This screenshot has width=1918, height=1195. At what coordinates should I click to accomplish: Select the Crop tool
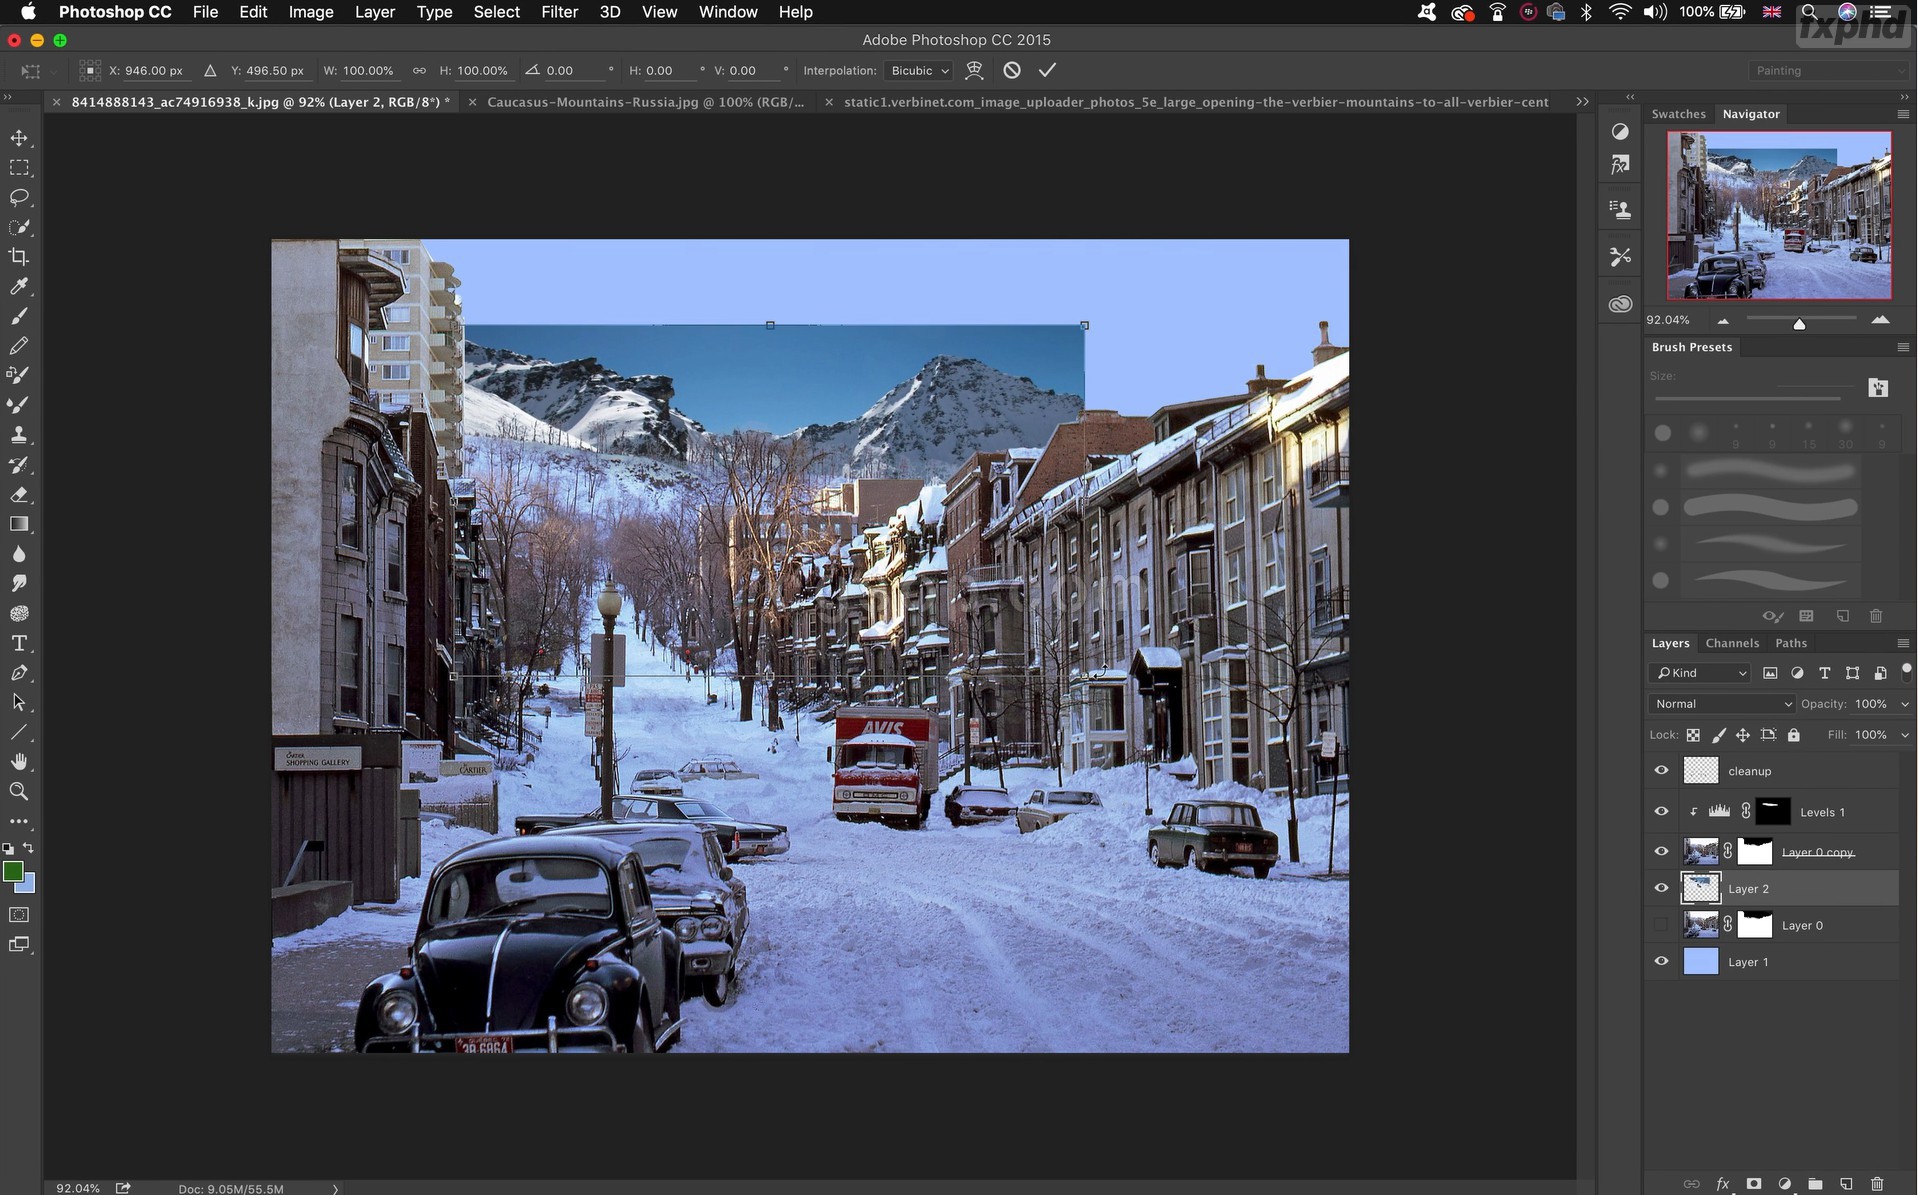(19, 257)
